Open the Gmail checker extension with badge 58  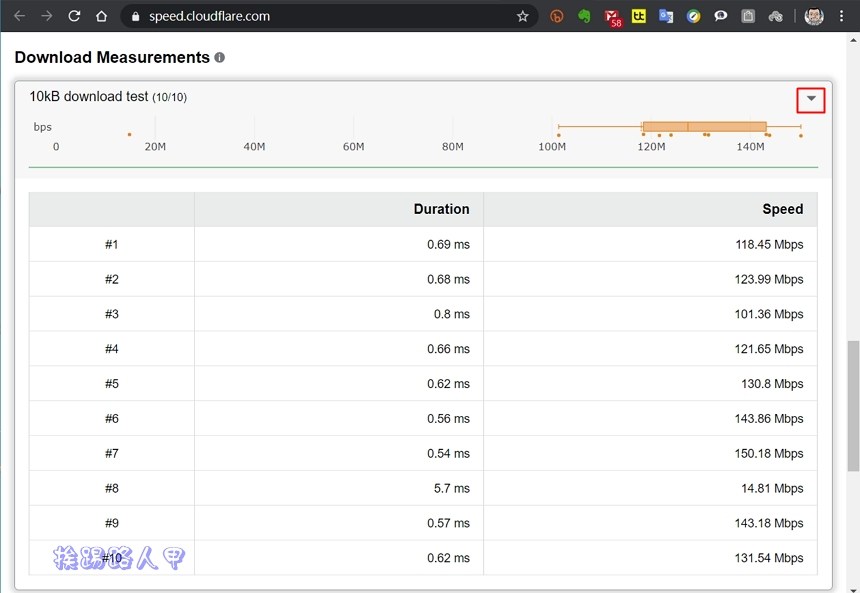612,17
